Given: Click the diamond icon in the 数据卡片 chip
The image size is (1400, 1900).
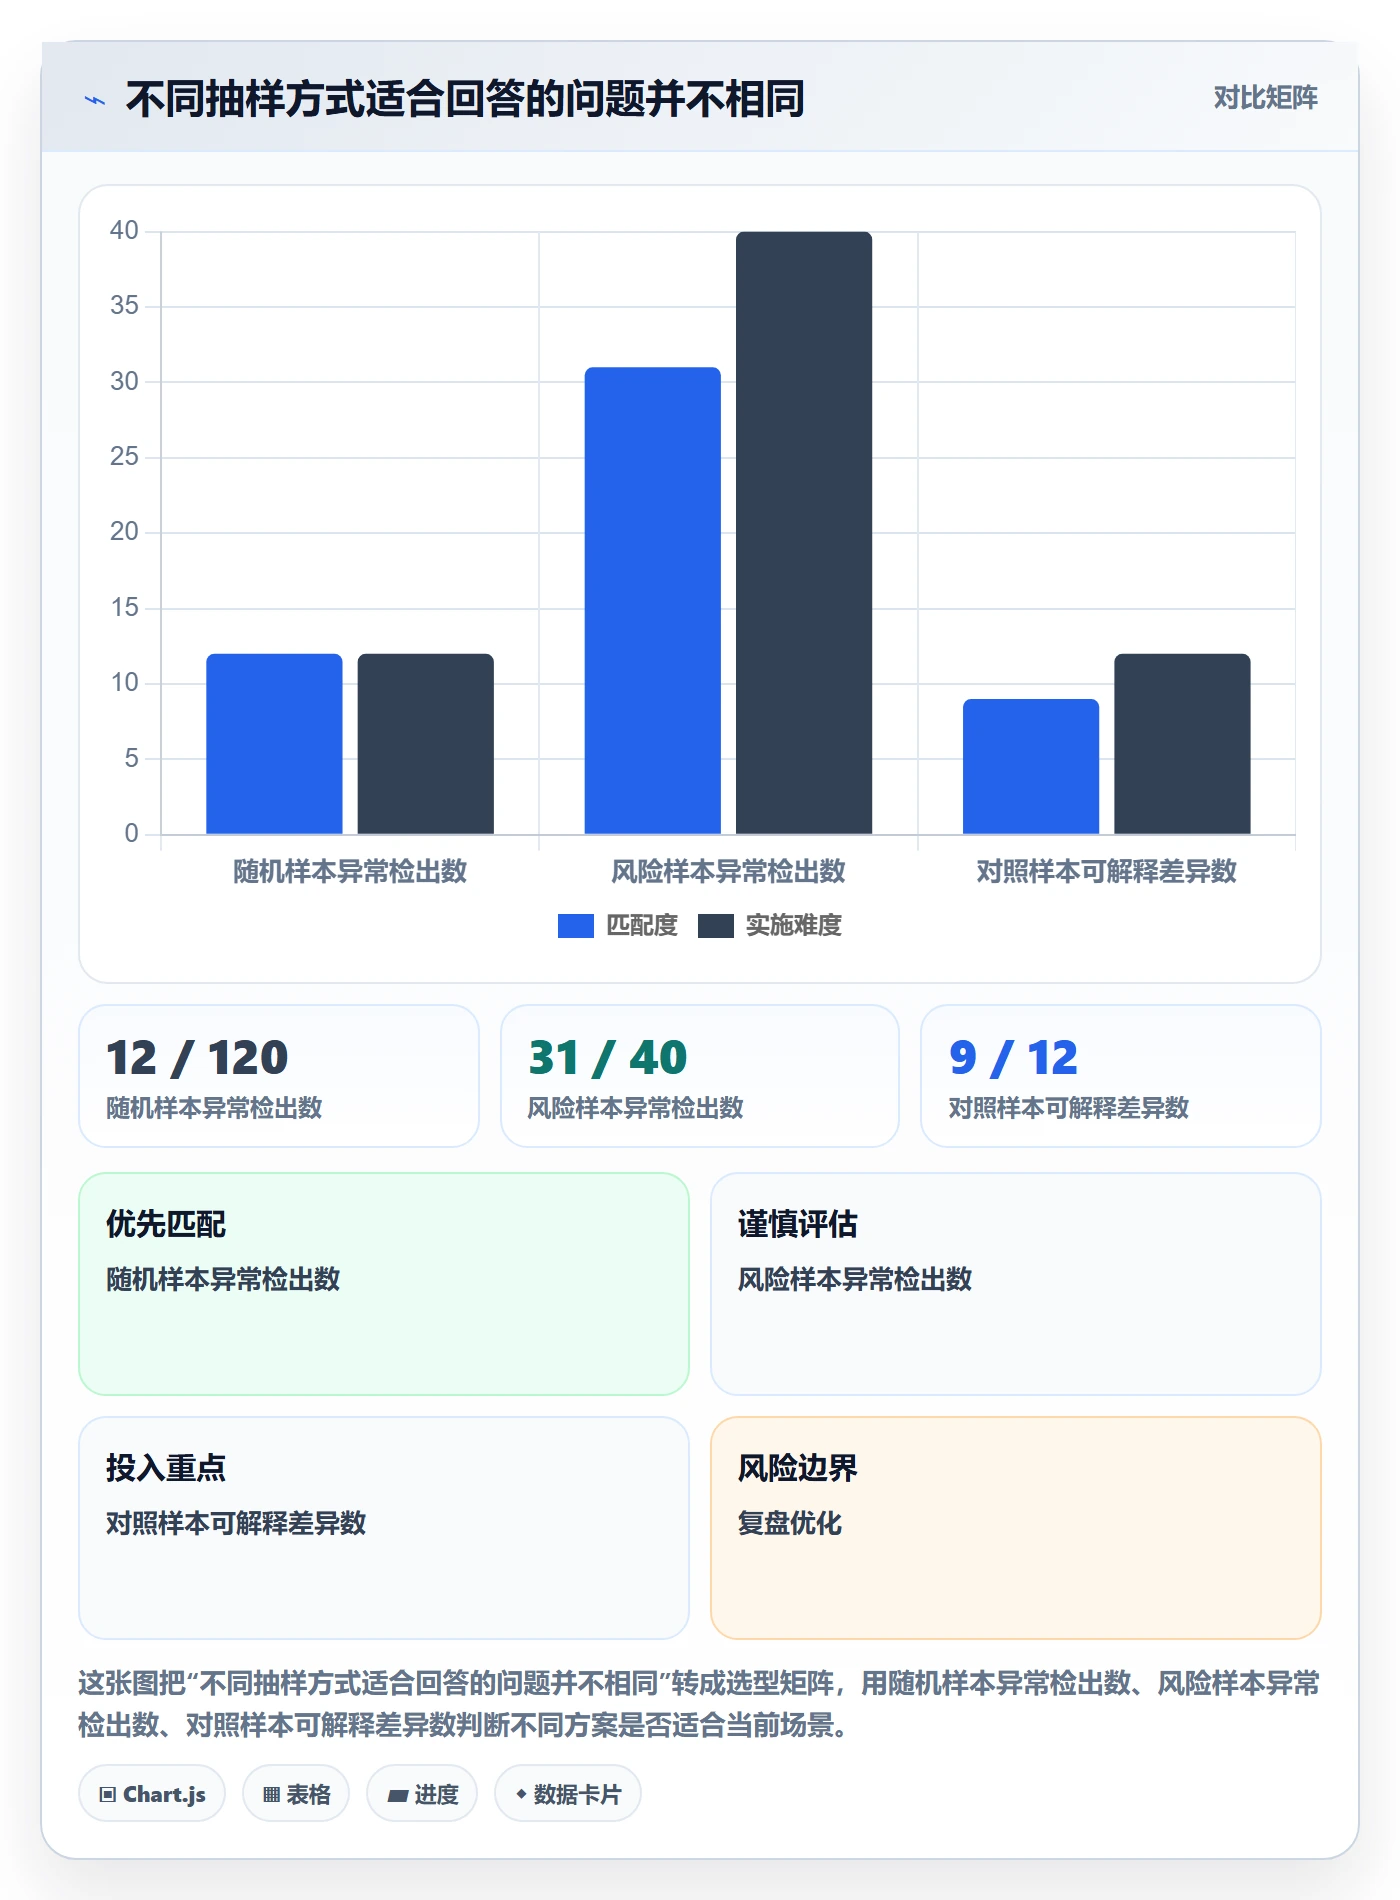Looking at the screenshot, I should coord(521,1795).
